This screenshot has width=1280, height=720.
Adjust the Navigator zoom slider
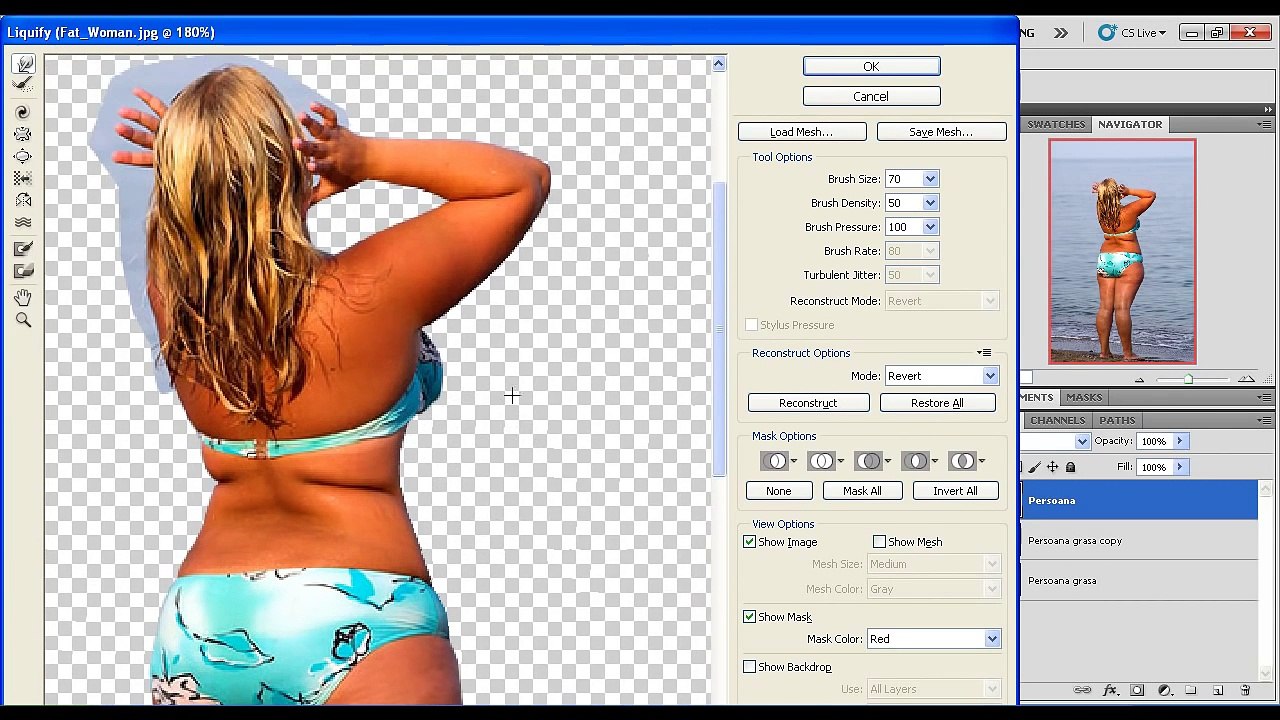[1188, 379]
